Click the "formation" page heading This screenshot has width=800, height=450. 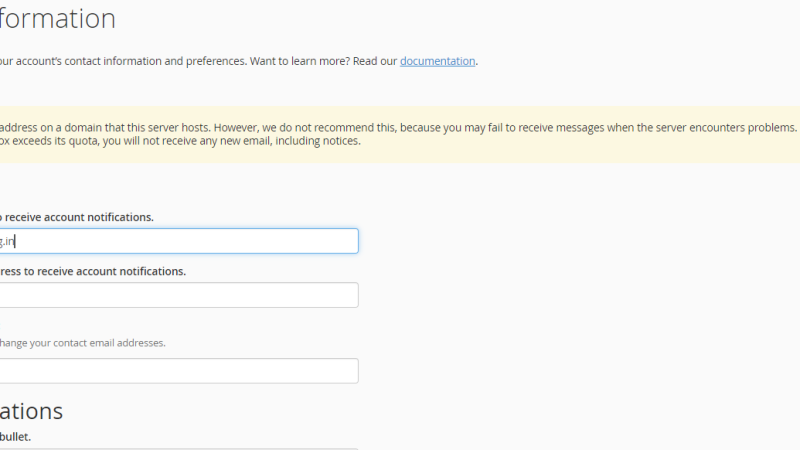coord(58,19)
